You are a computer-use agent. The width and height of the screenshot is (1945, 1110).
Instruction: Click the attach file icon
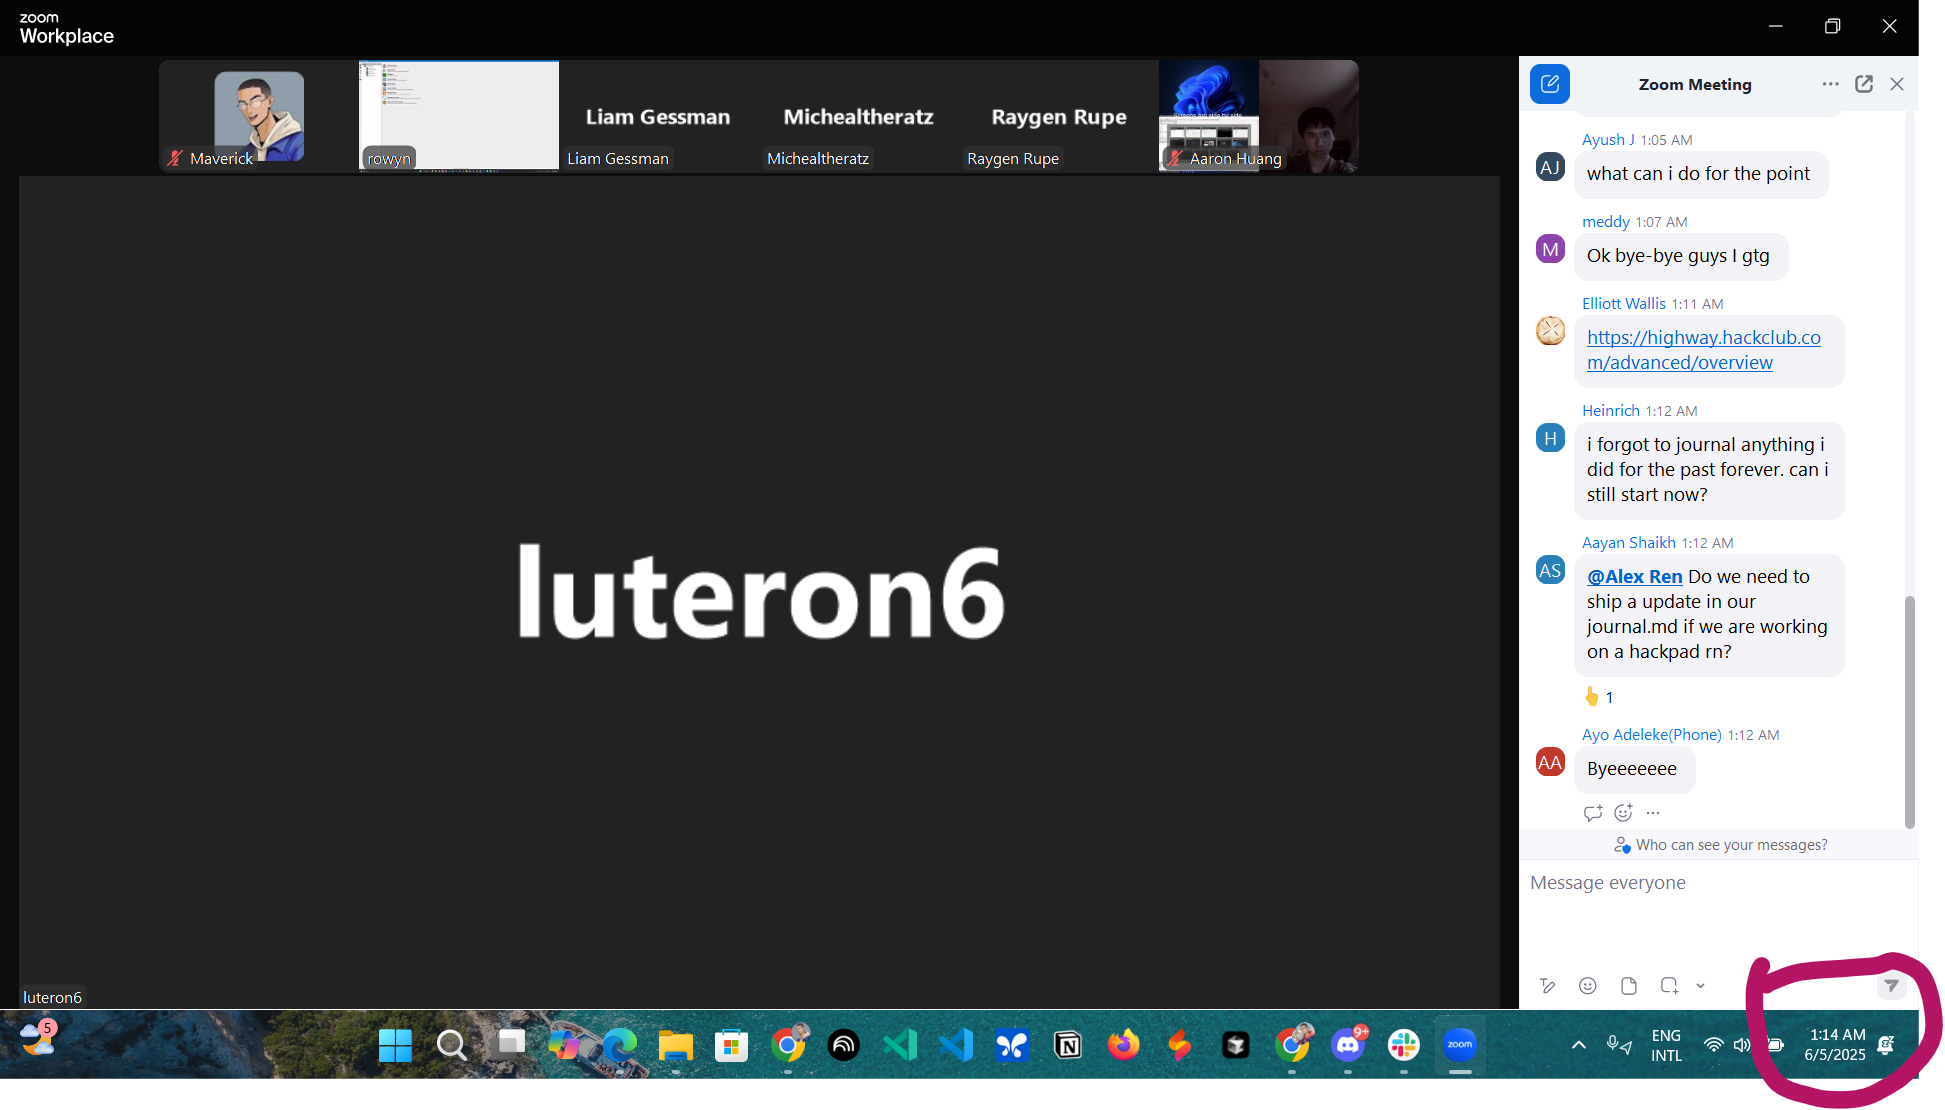click(x=1628, y=985)
